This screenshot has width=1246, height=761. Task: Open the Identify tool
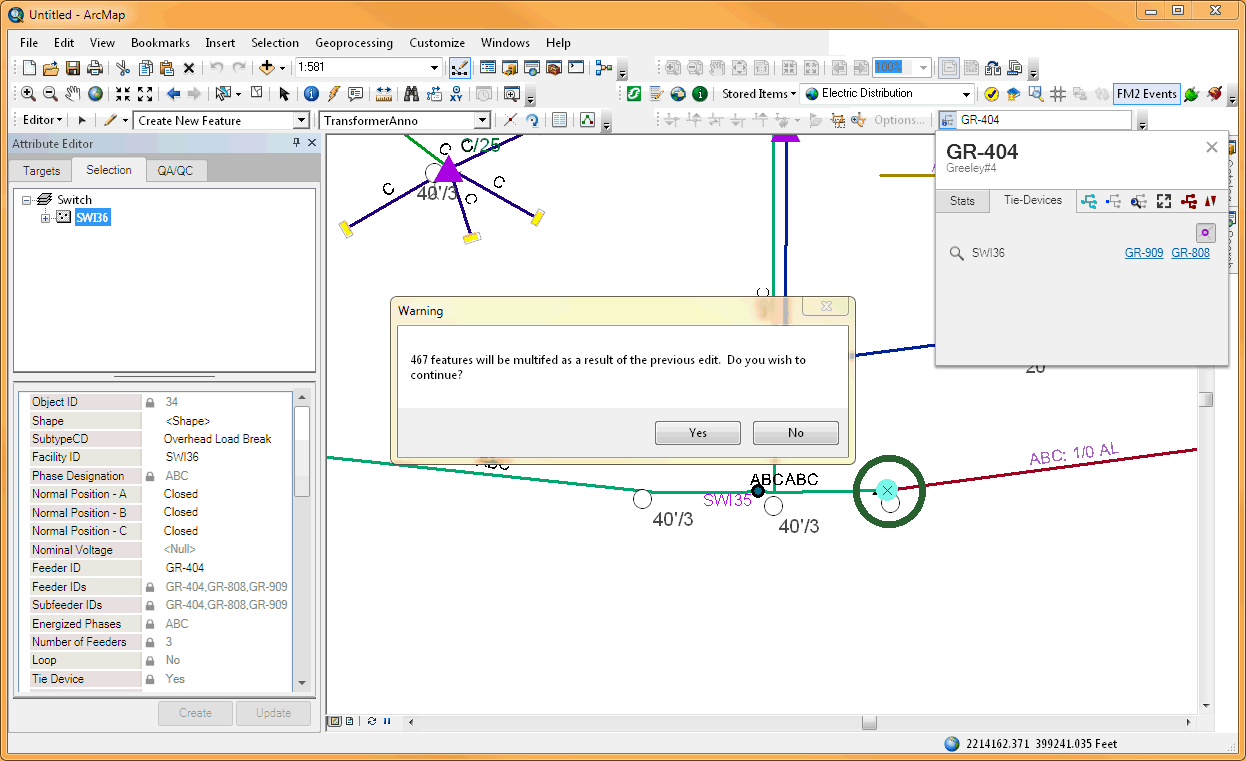click(x=312, y=93)
